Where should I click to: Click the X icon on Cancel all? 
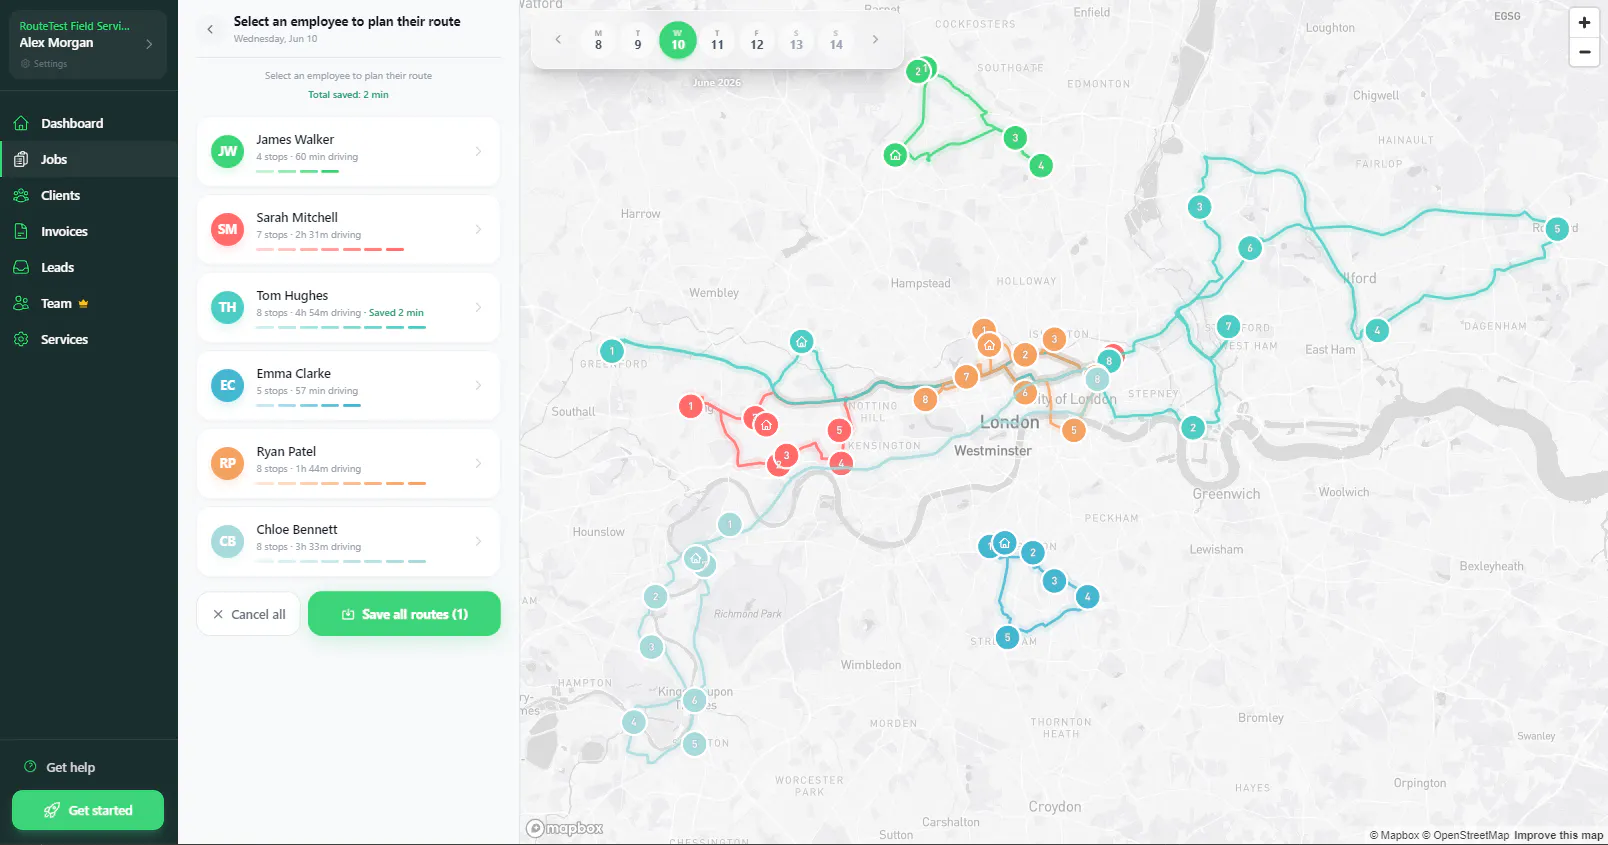[218, 614]
